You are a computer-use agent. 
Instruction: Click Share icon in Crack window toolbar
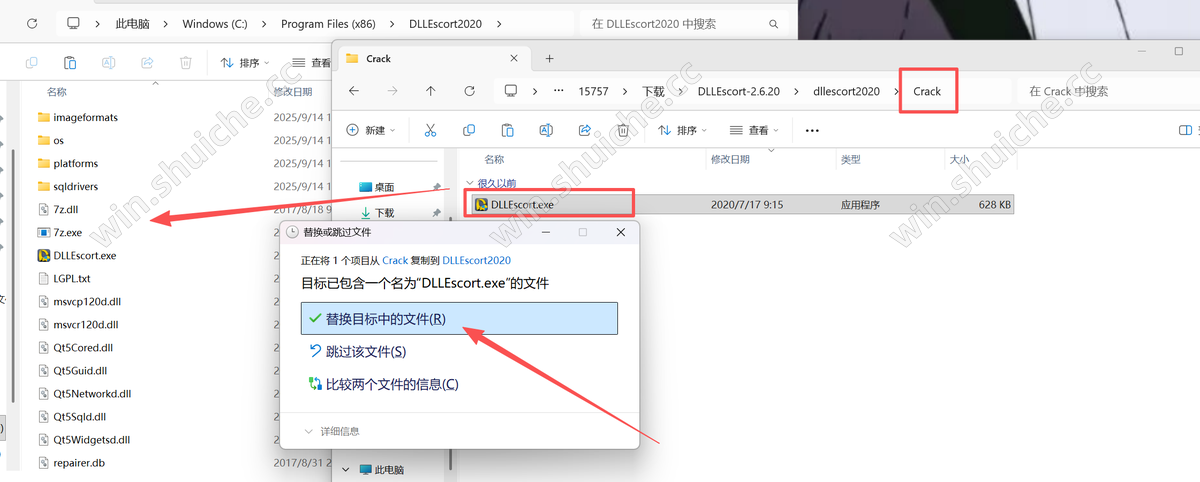coord(585,130)
